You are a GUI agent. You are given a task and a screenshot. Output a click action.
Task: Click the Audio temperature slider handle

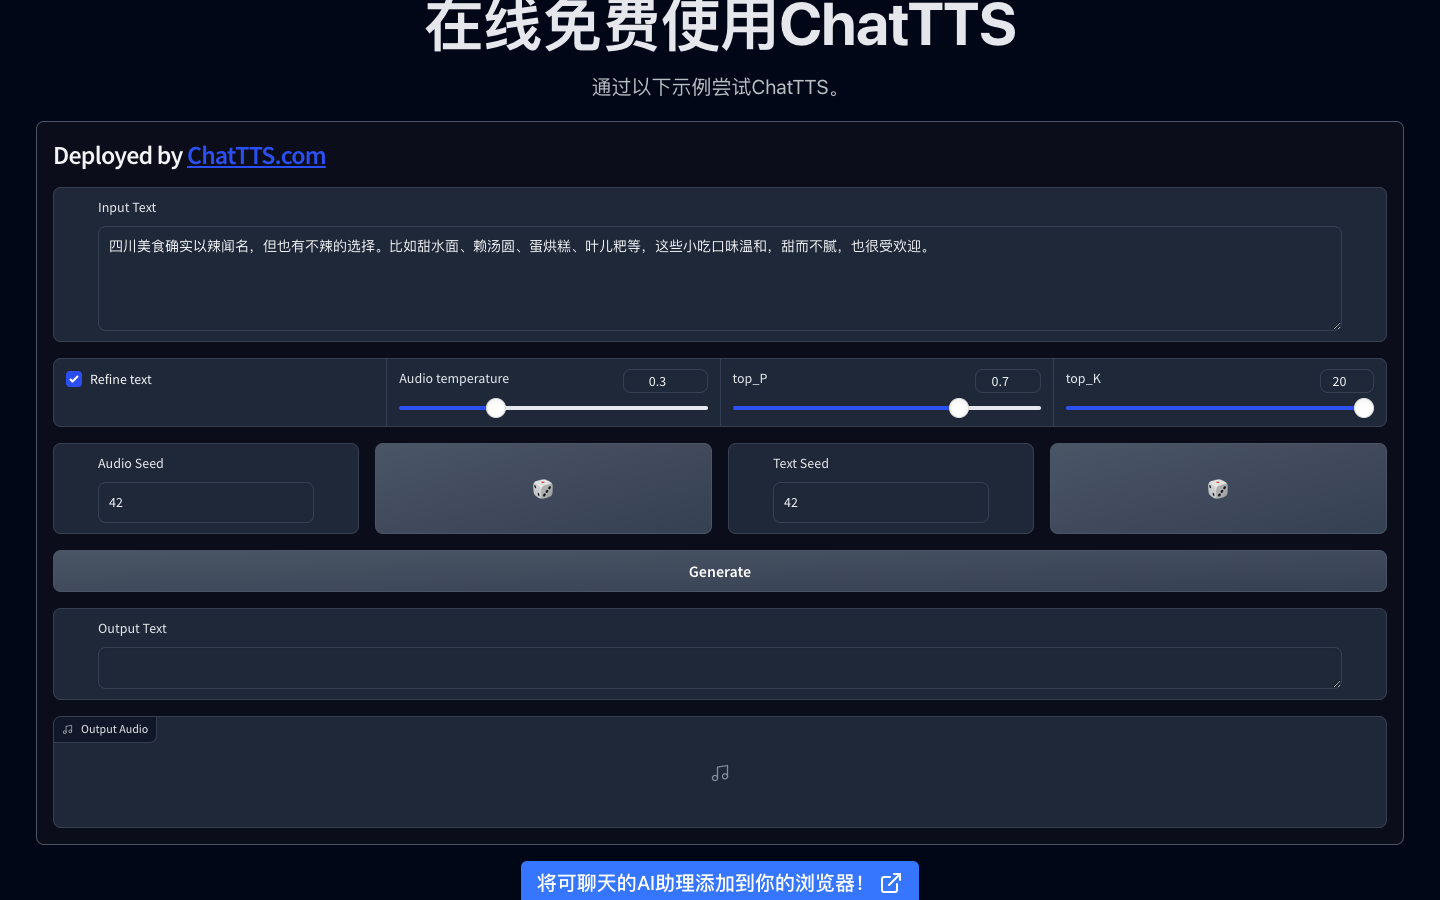(x=496, y=408)
